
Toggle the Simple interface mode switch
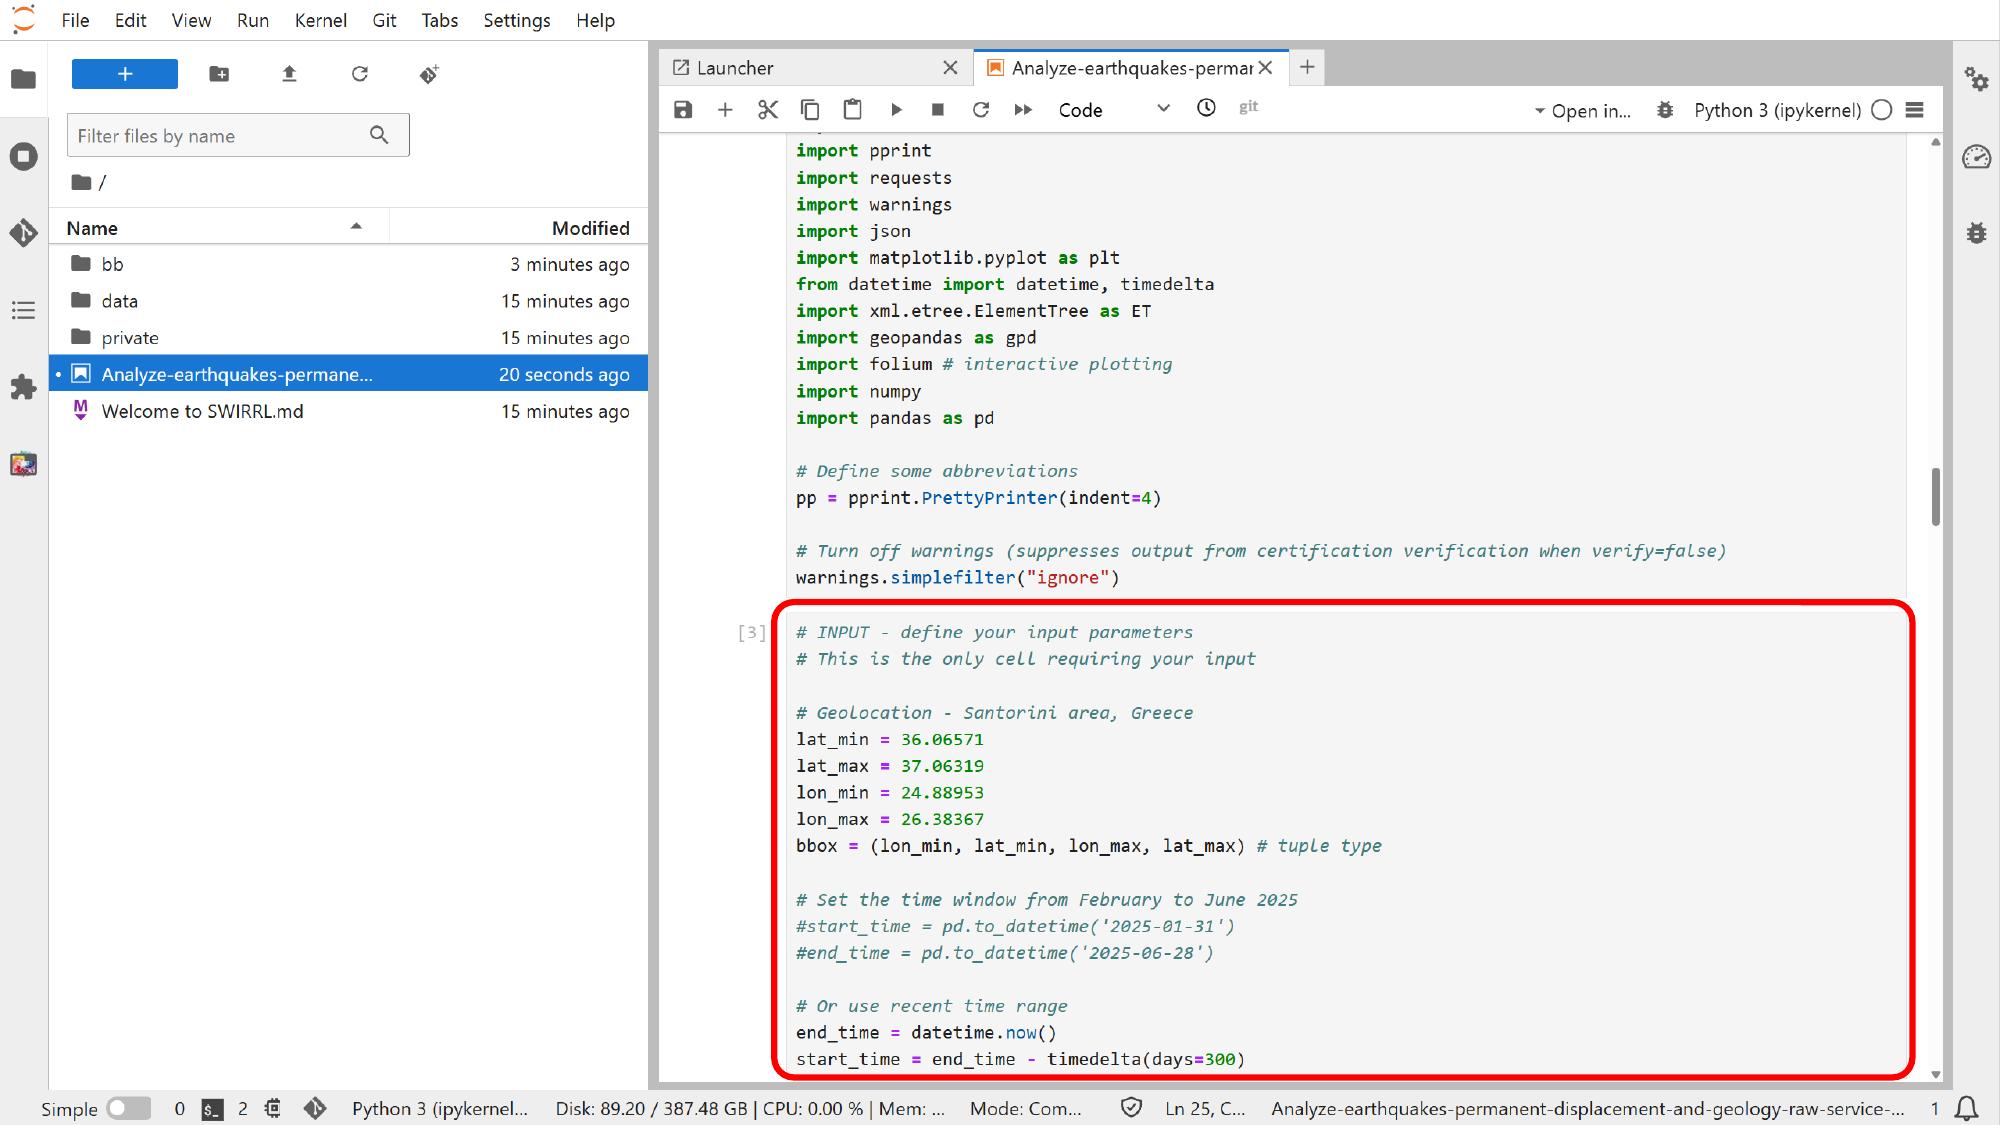point(128,1108)
